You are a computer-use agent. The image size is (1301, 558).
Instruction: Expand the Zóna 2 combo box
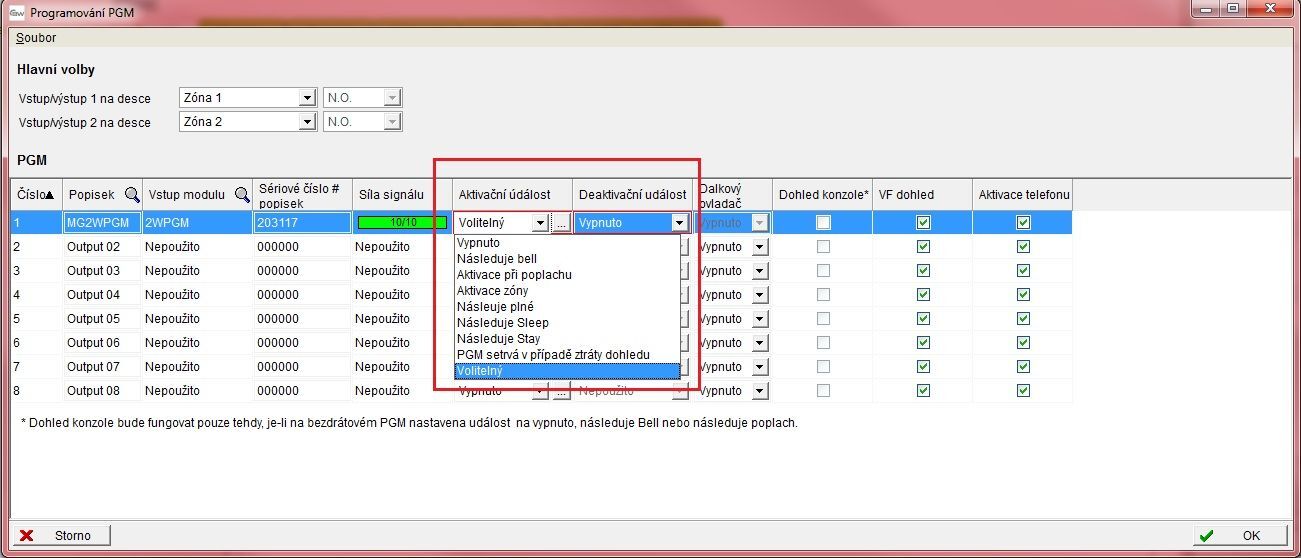307,122
